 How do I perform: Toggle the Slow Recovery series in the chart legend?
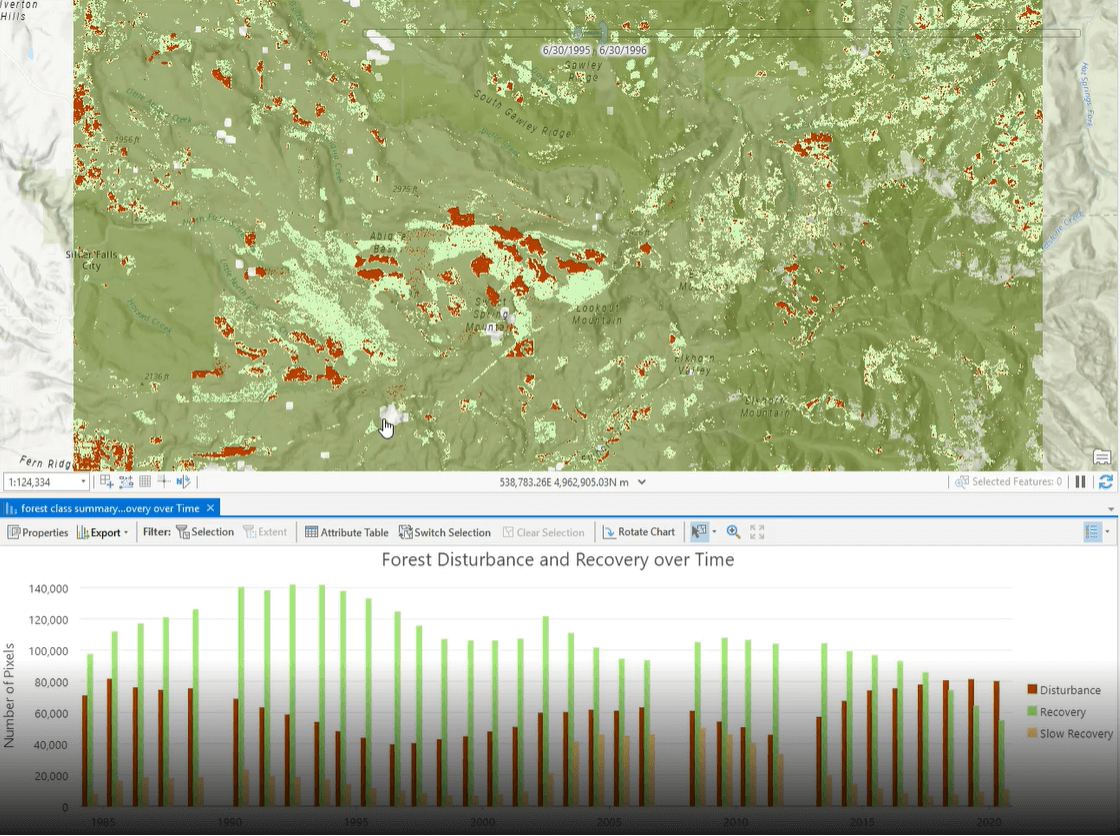point(1074,733)
